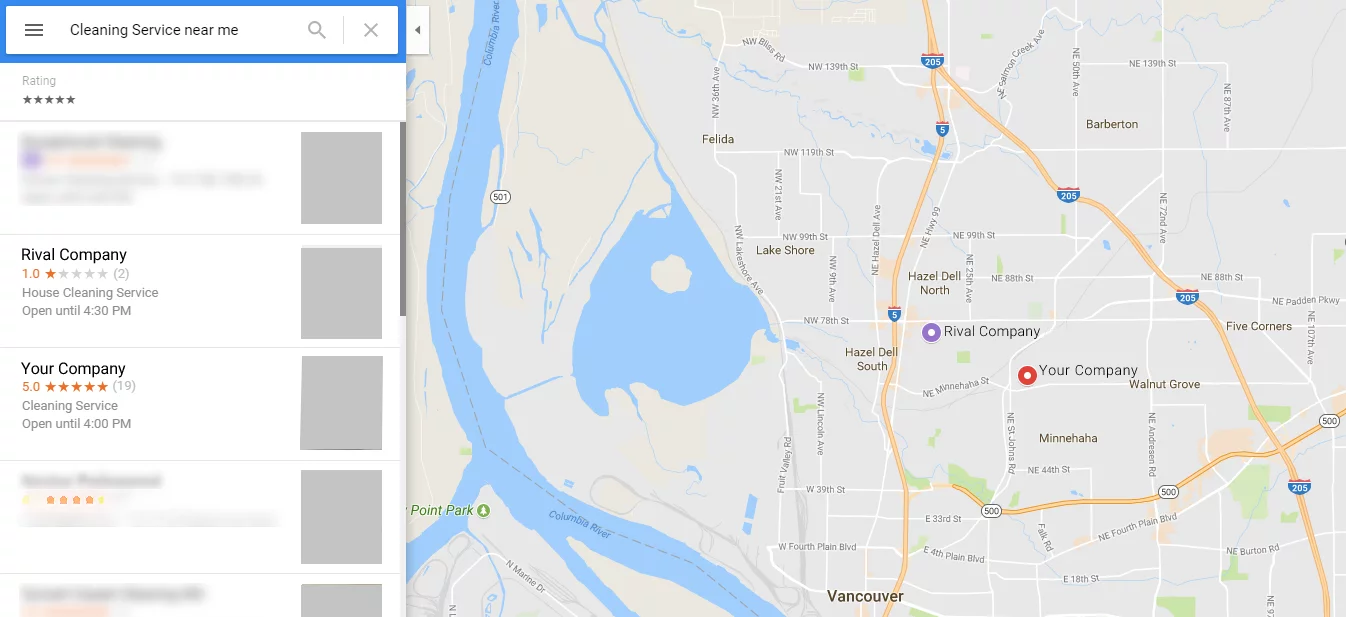The width and height of the screenshot is (1346, 617).
Task: Clear the search with the X icon
Action: (x=371, y=30)
